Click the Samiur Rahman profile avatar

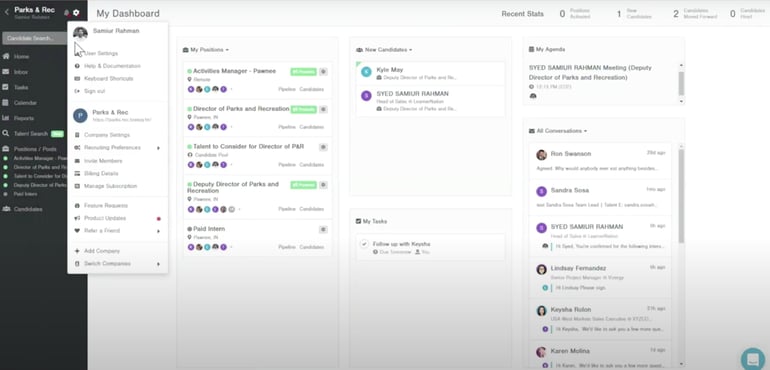tap(80, 33)
